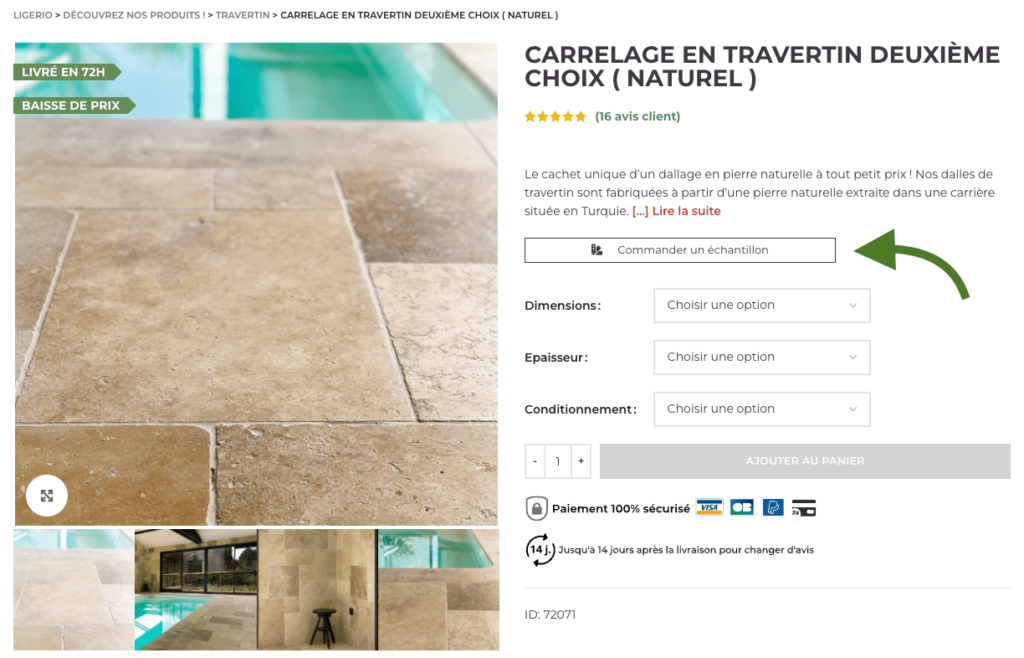The height and width of the screenshot is (658, 1024).
Task: Go to Travertin breadcrumb link
Action: [x=242, y=15]
